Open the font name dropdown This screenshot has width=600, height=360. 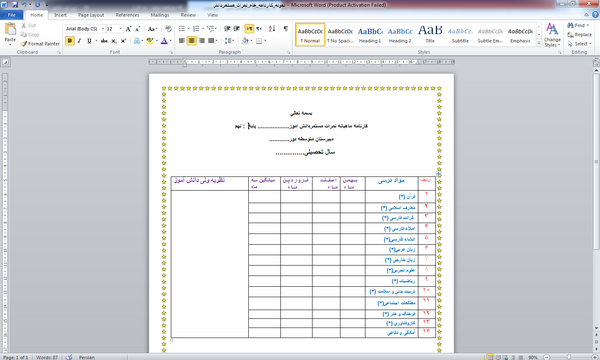pos(103,29)
